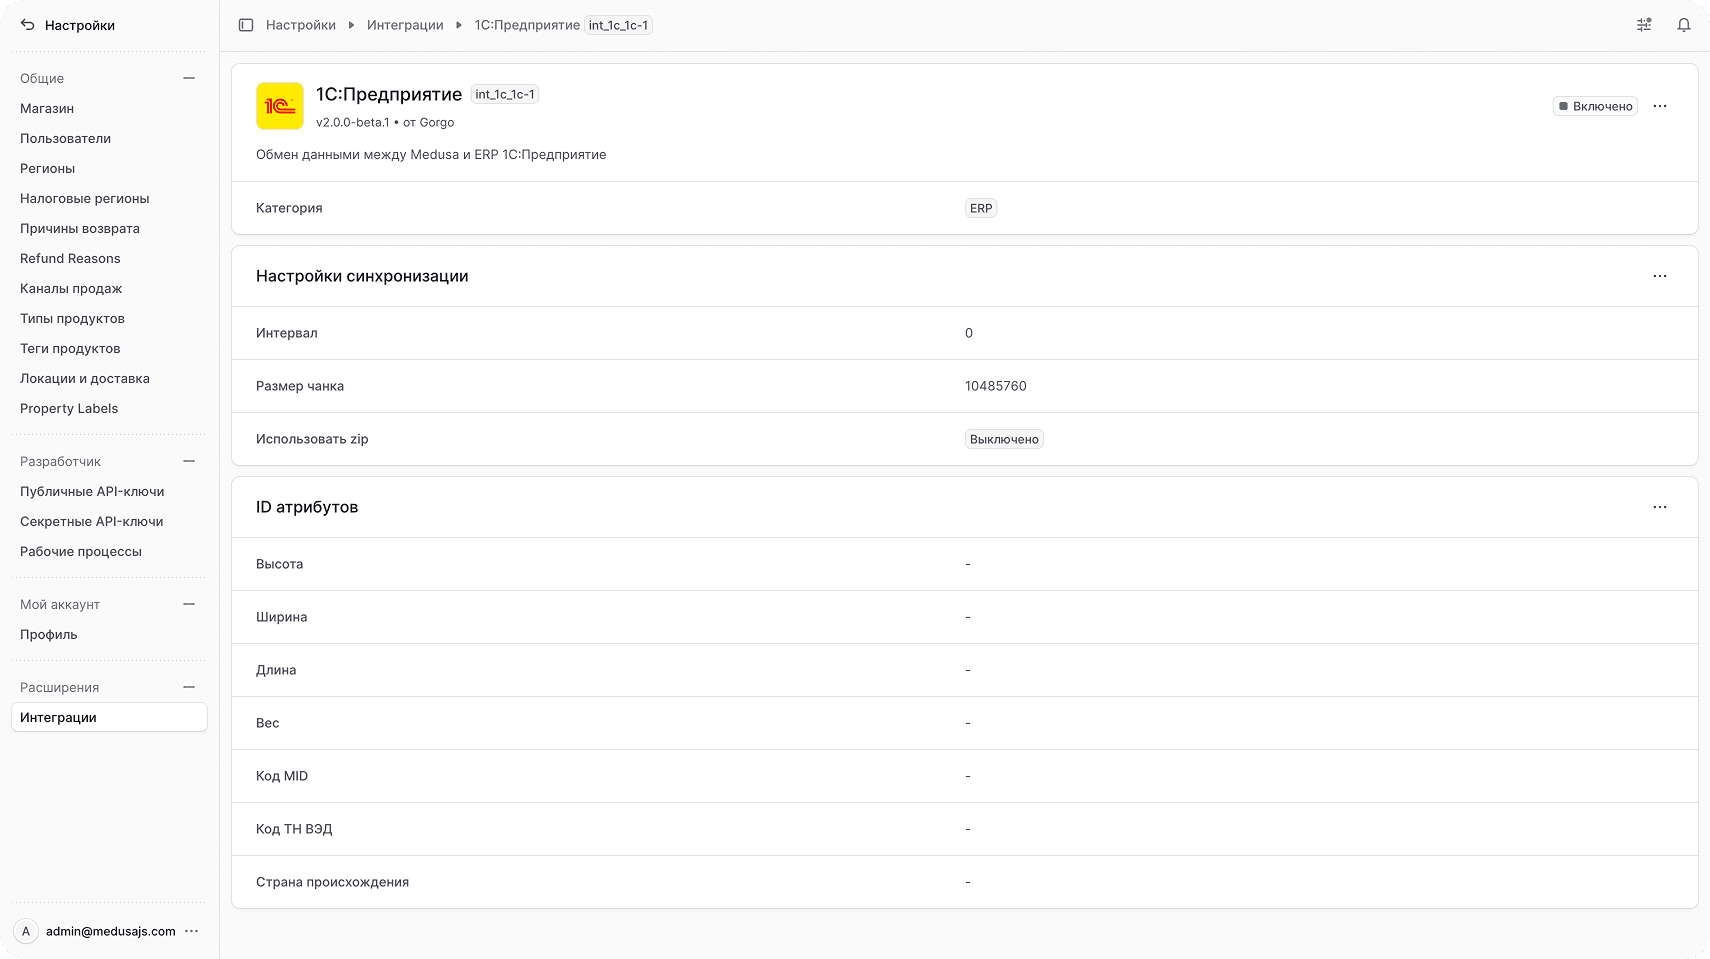
Task: Click the Длина attribute label
Action: [x=276, y=670]
